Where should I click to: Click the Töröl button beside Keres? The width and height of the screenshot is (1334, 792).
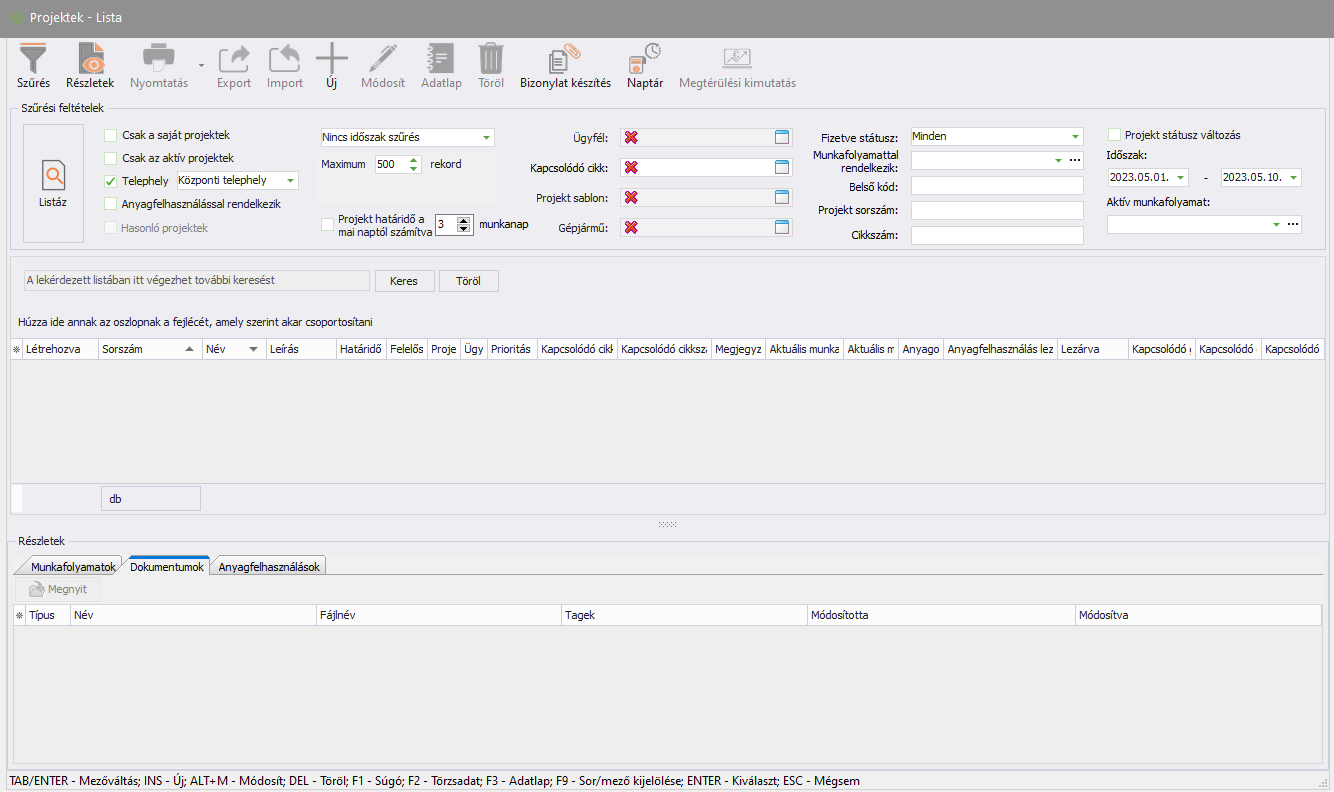point(468,281)
